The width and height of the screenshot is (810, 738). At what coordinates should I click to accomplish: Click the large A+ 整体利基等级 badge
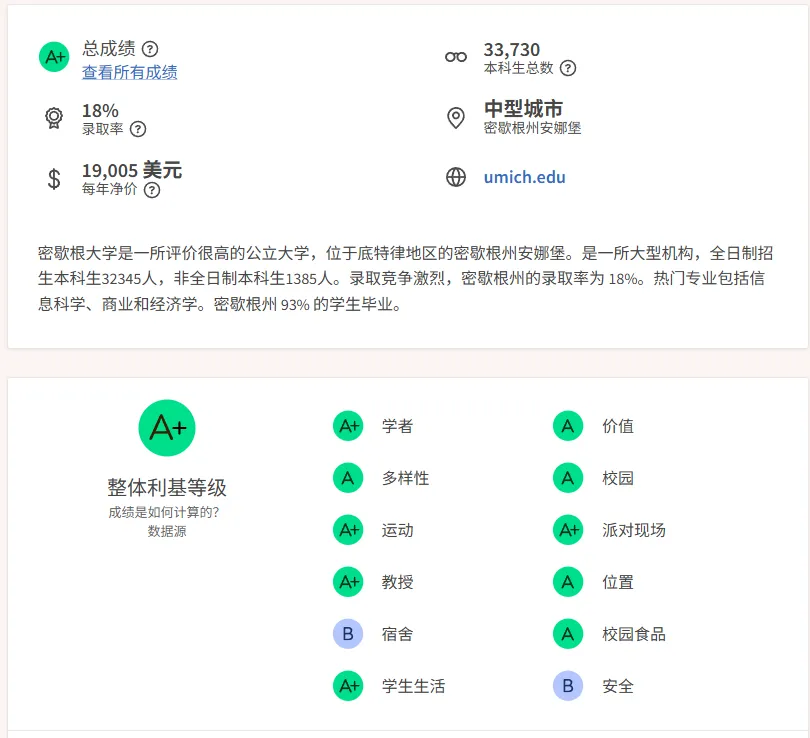(x=167, y=428)
